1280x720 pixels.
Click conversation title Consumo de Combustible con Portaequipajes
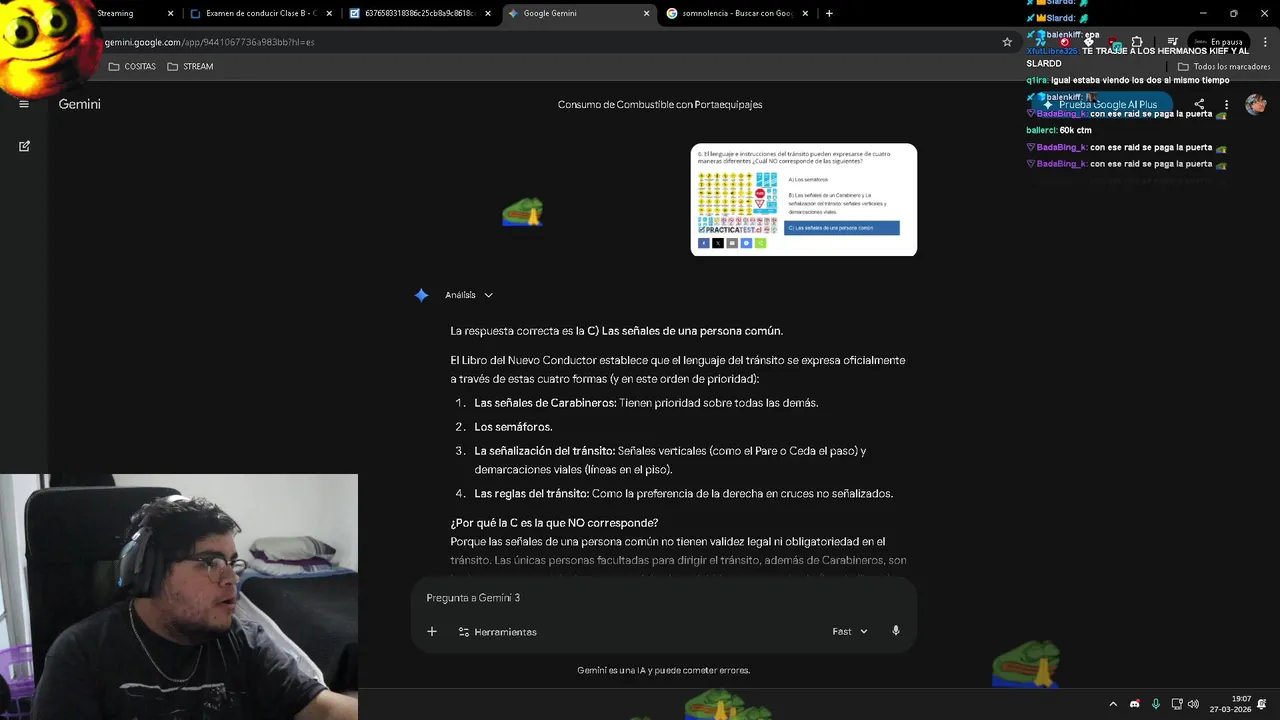point(660,104)
